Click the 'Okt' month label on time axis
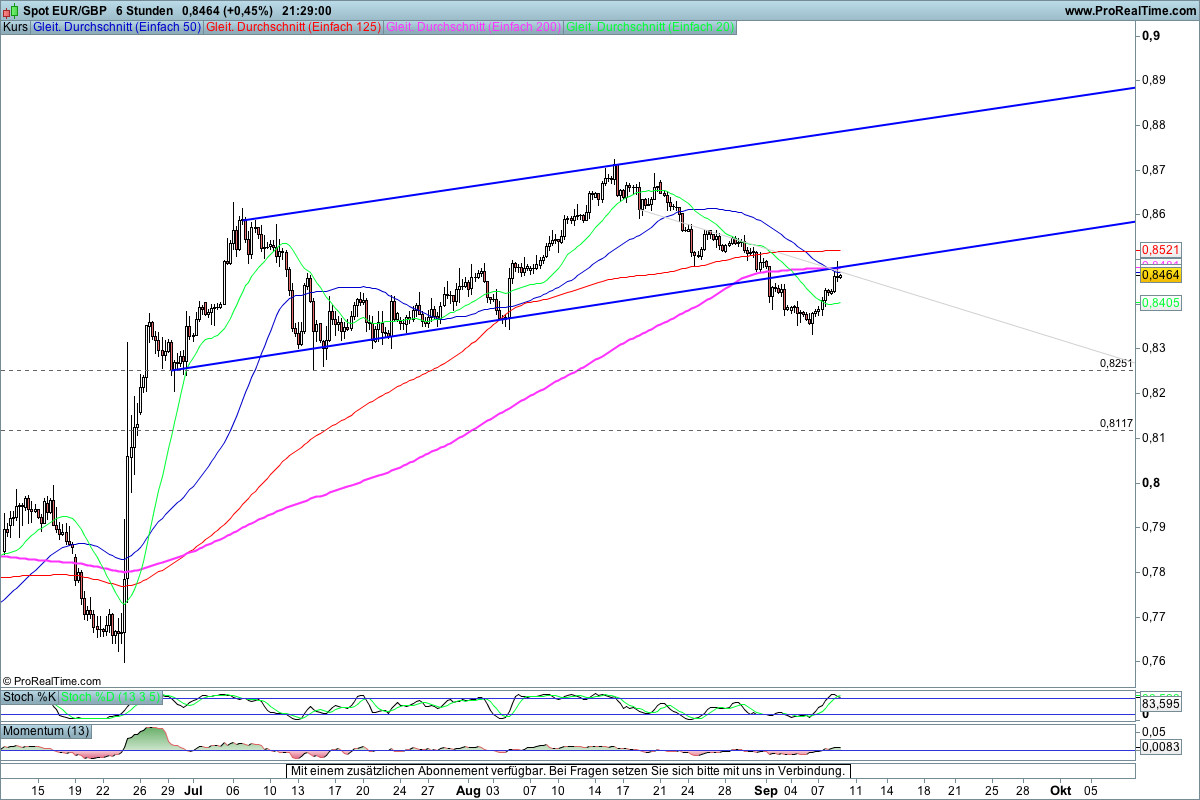 [1059, 790]
